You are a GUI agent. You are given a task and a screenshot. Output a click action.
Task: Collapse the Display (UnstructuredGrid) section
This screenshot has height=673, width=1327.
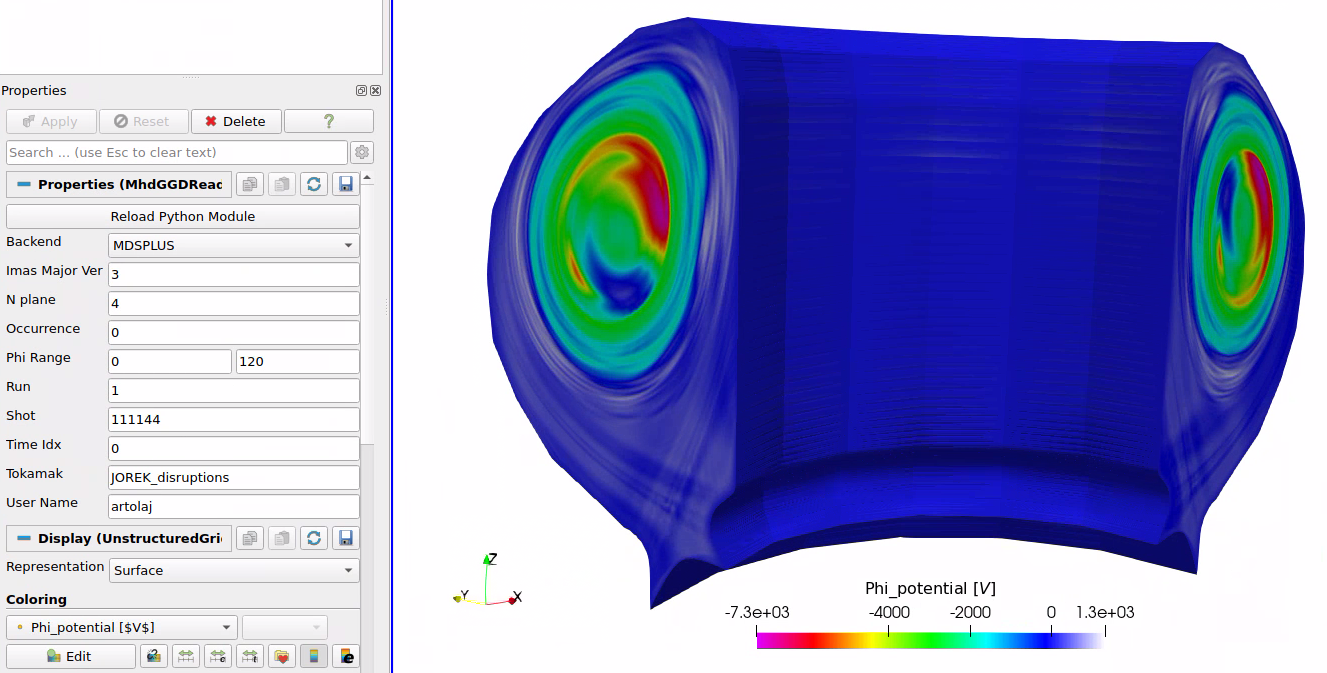(24, 539)
